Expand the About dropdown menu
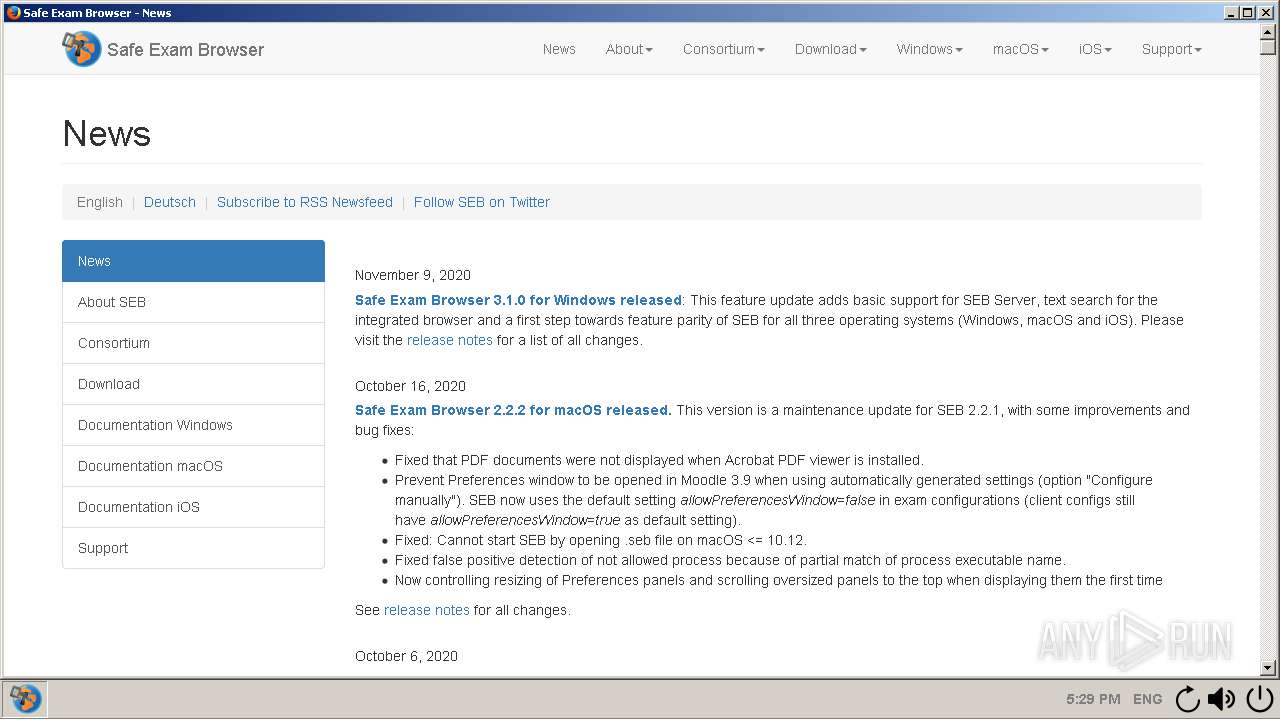This screenshot has height=720, width=1280. click(629, 49)
